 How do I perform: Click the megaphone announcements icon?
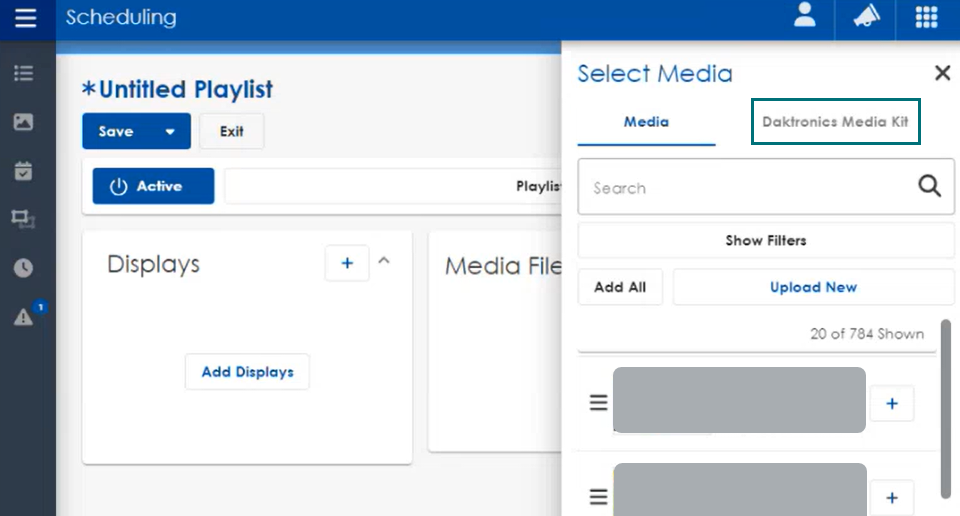pyautogui.click(x=866, y=17)
